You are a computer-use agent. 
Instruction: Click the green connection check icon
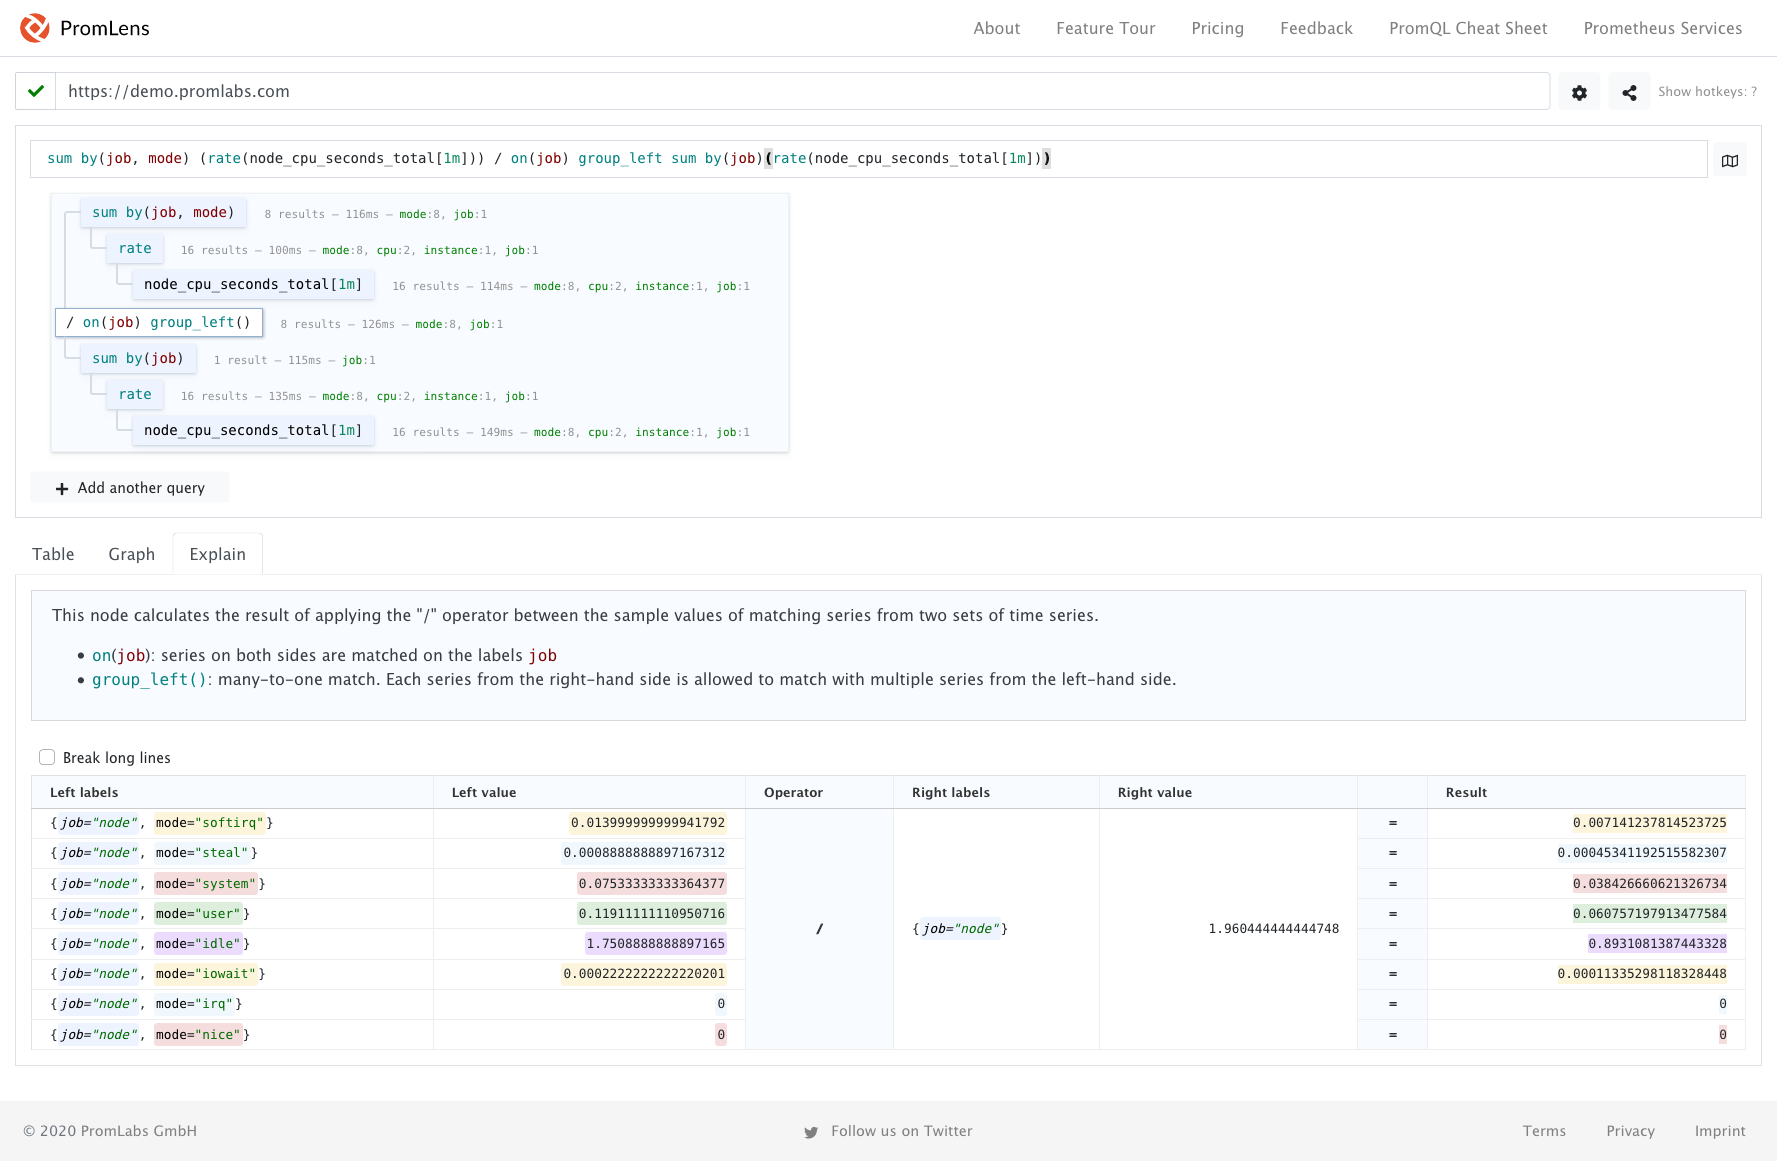point(36,91)
